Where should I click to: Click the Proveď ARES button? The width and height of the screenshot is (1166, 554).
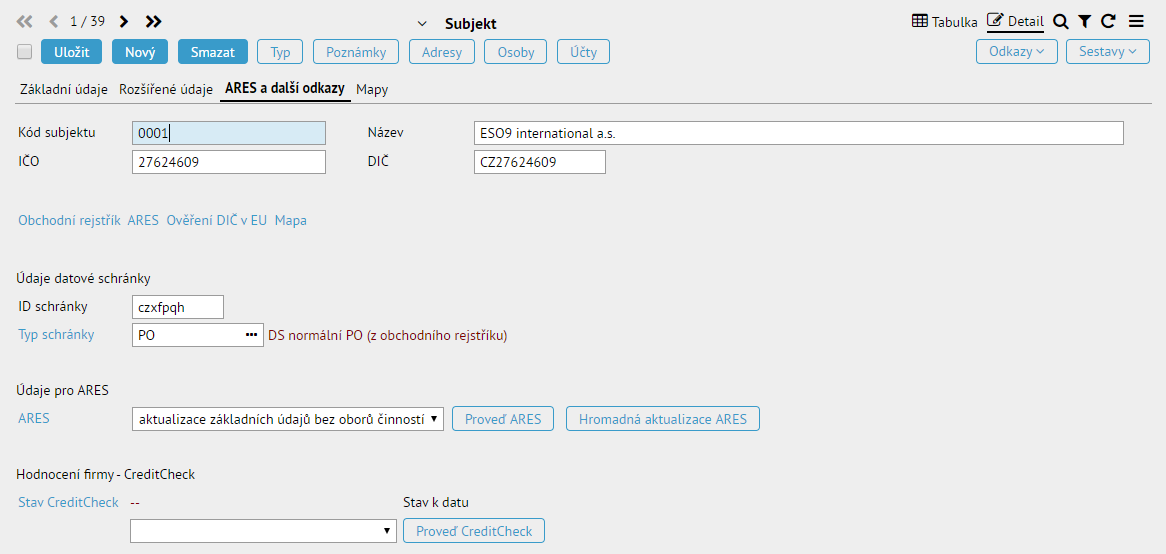tap(503, 419)
